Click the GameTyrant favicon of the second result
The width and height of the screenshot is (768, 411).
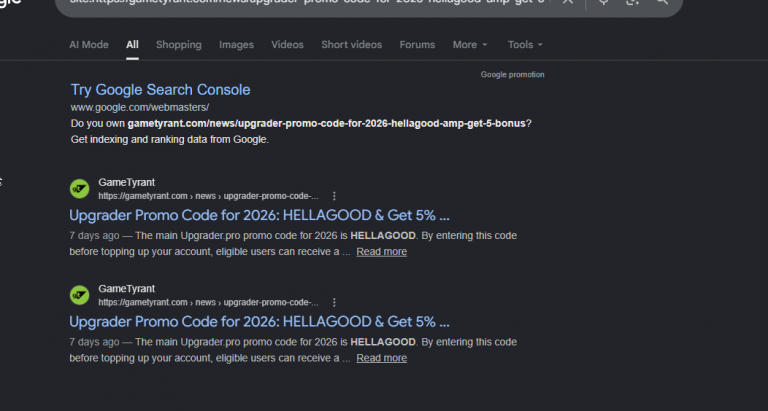(x=79, y=295)
